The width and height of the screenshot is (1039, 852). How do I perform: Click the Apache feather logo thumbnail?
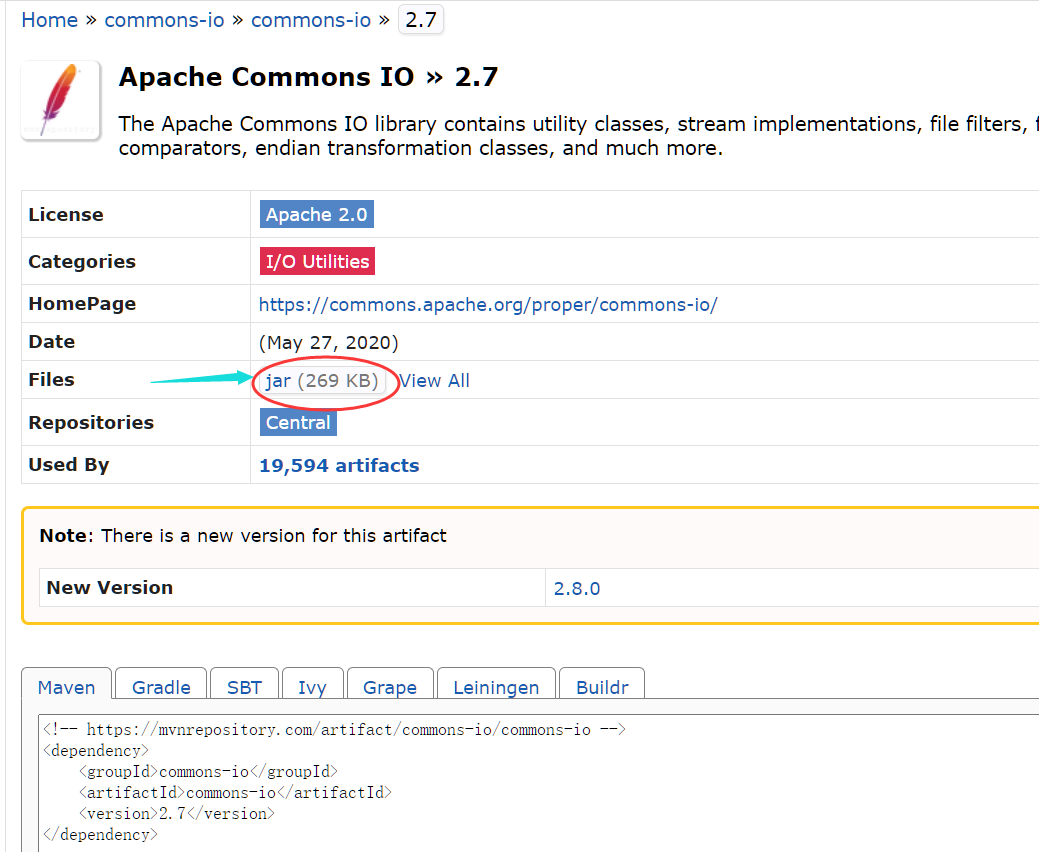(60, 100)
